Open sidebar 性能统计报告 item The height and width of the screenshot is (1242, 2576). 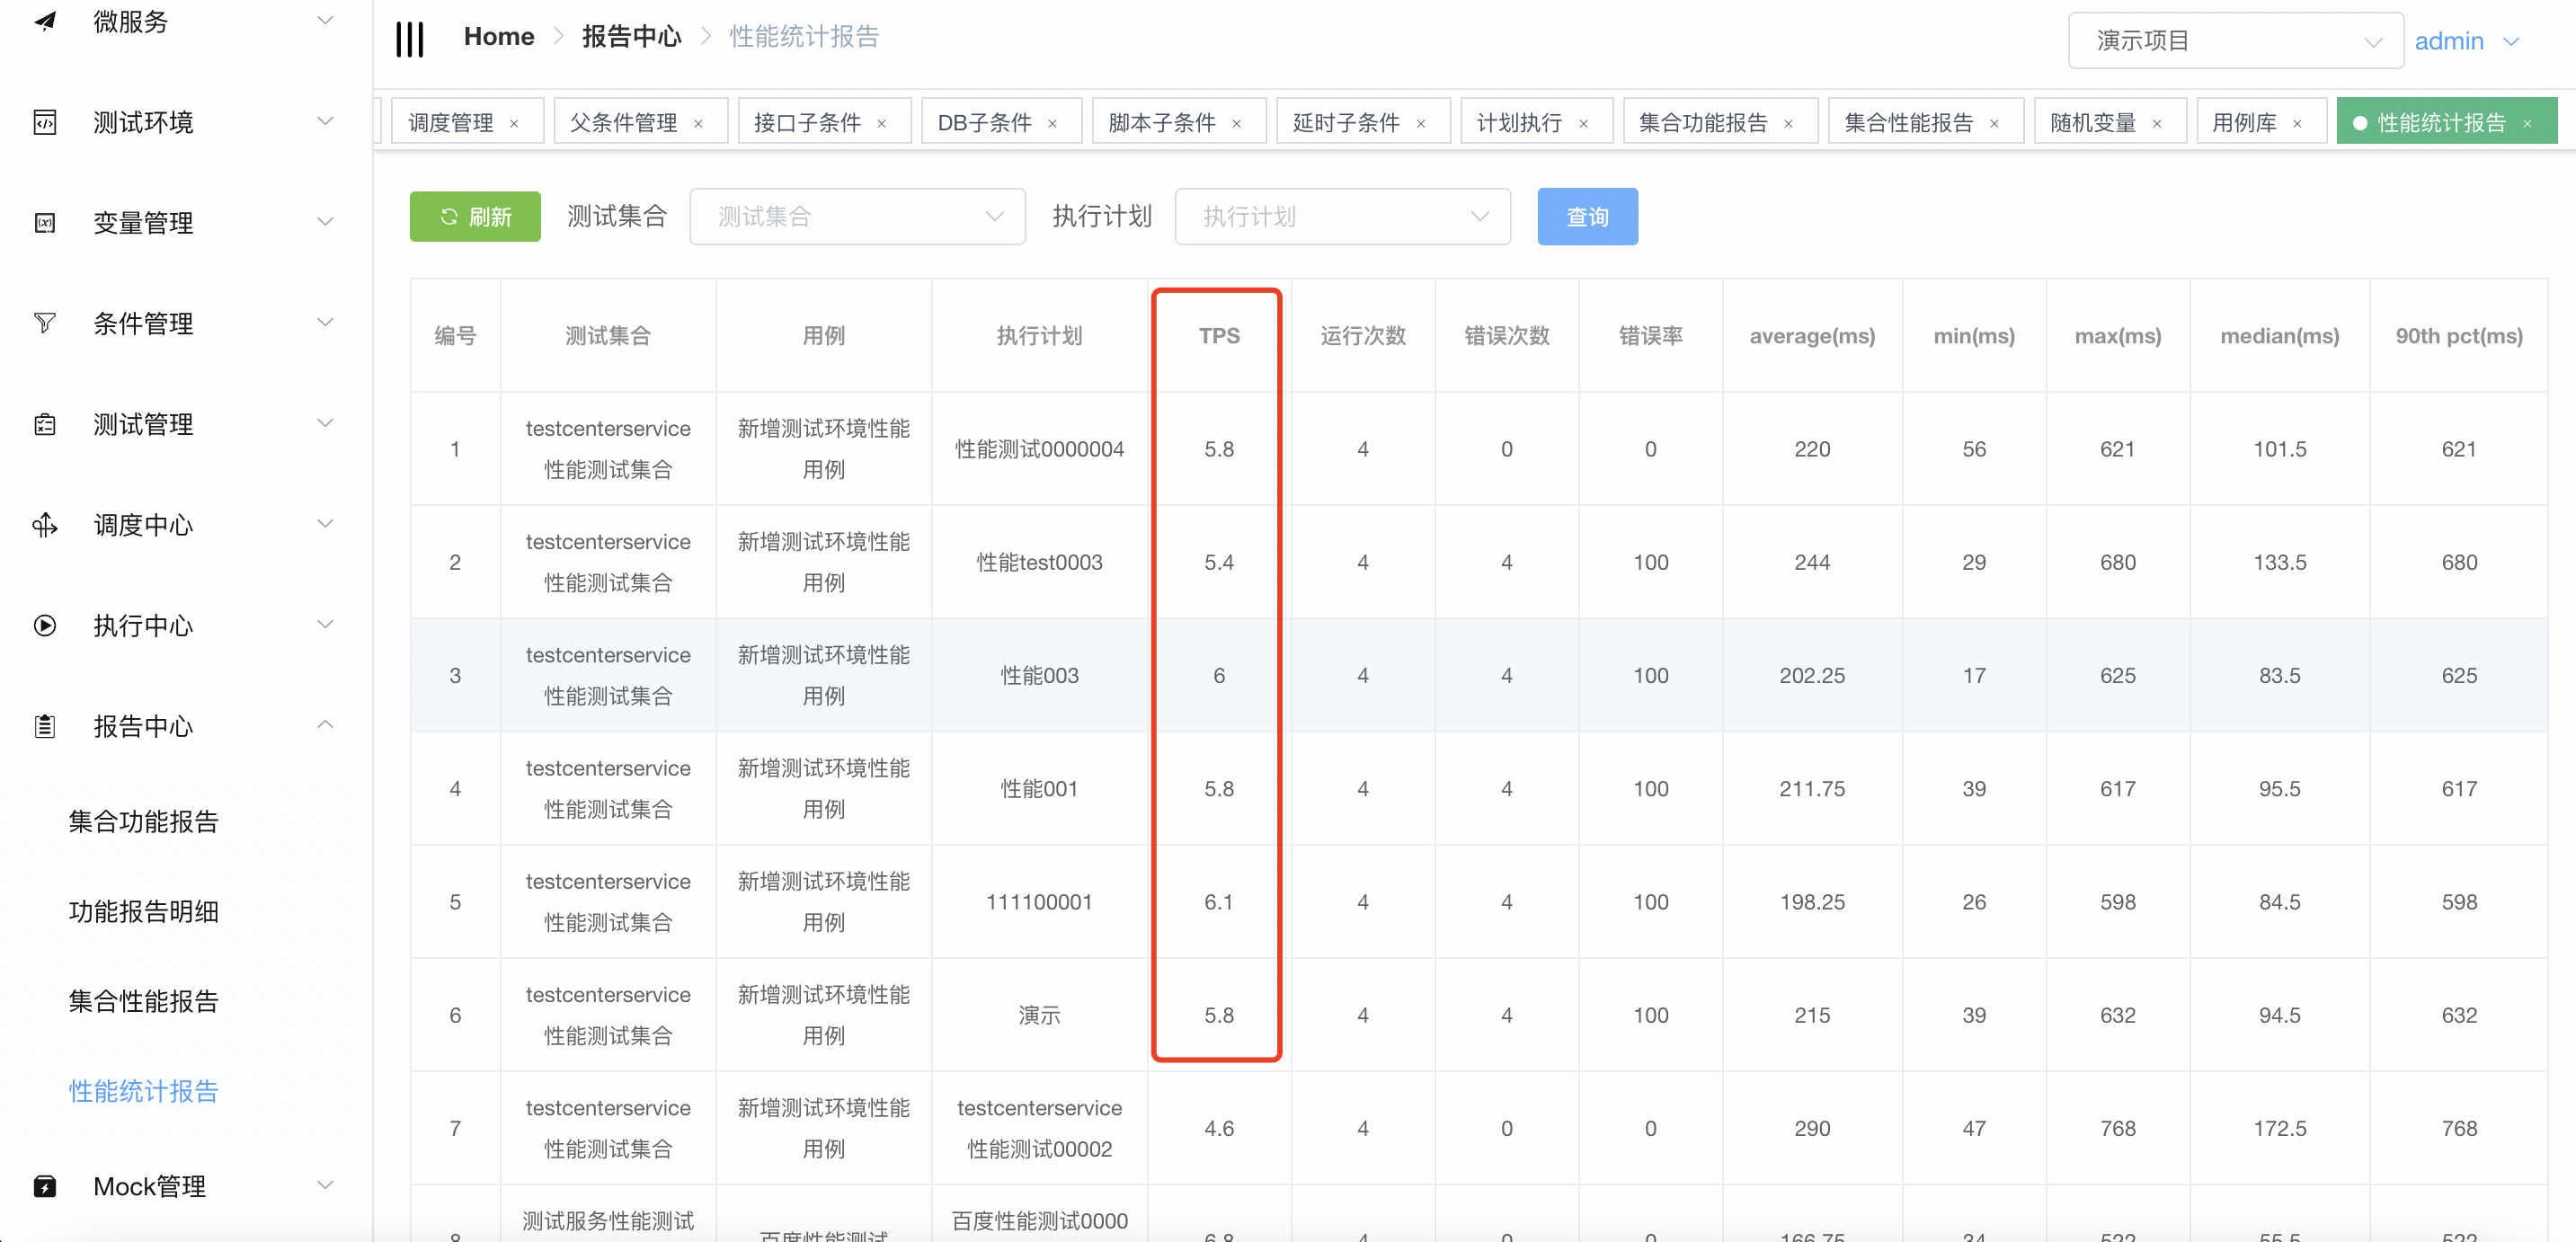[143, 1092]
